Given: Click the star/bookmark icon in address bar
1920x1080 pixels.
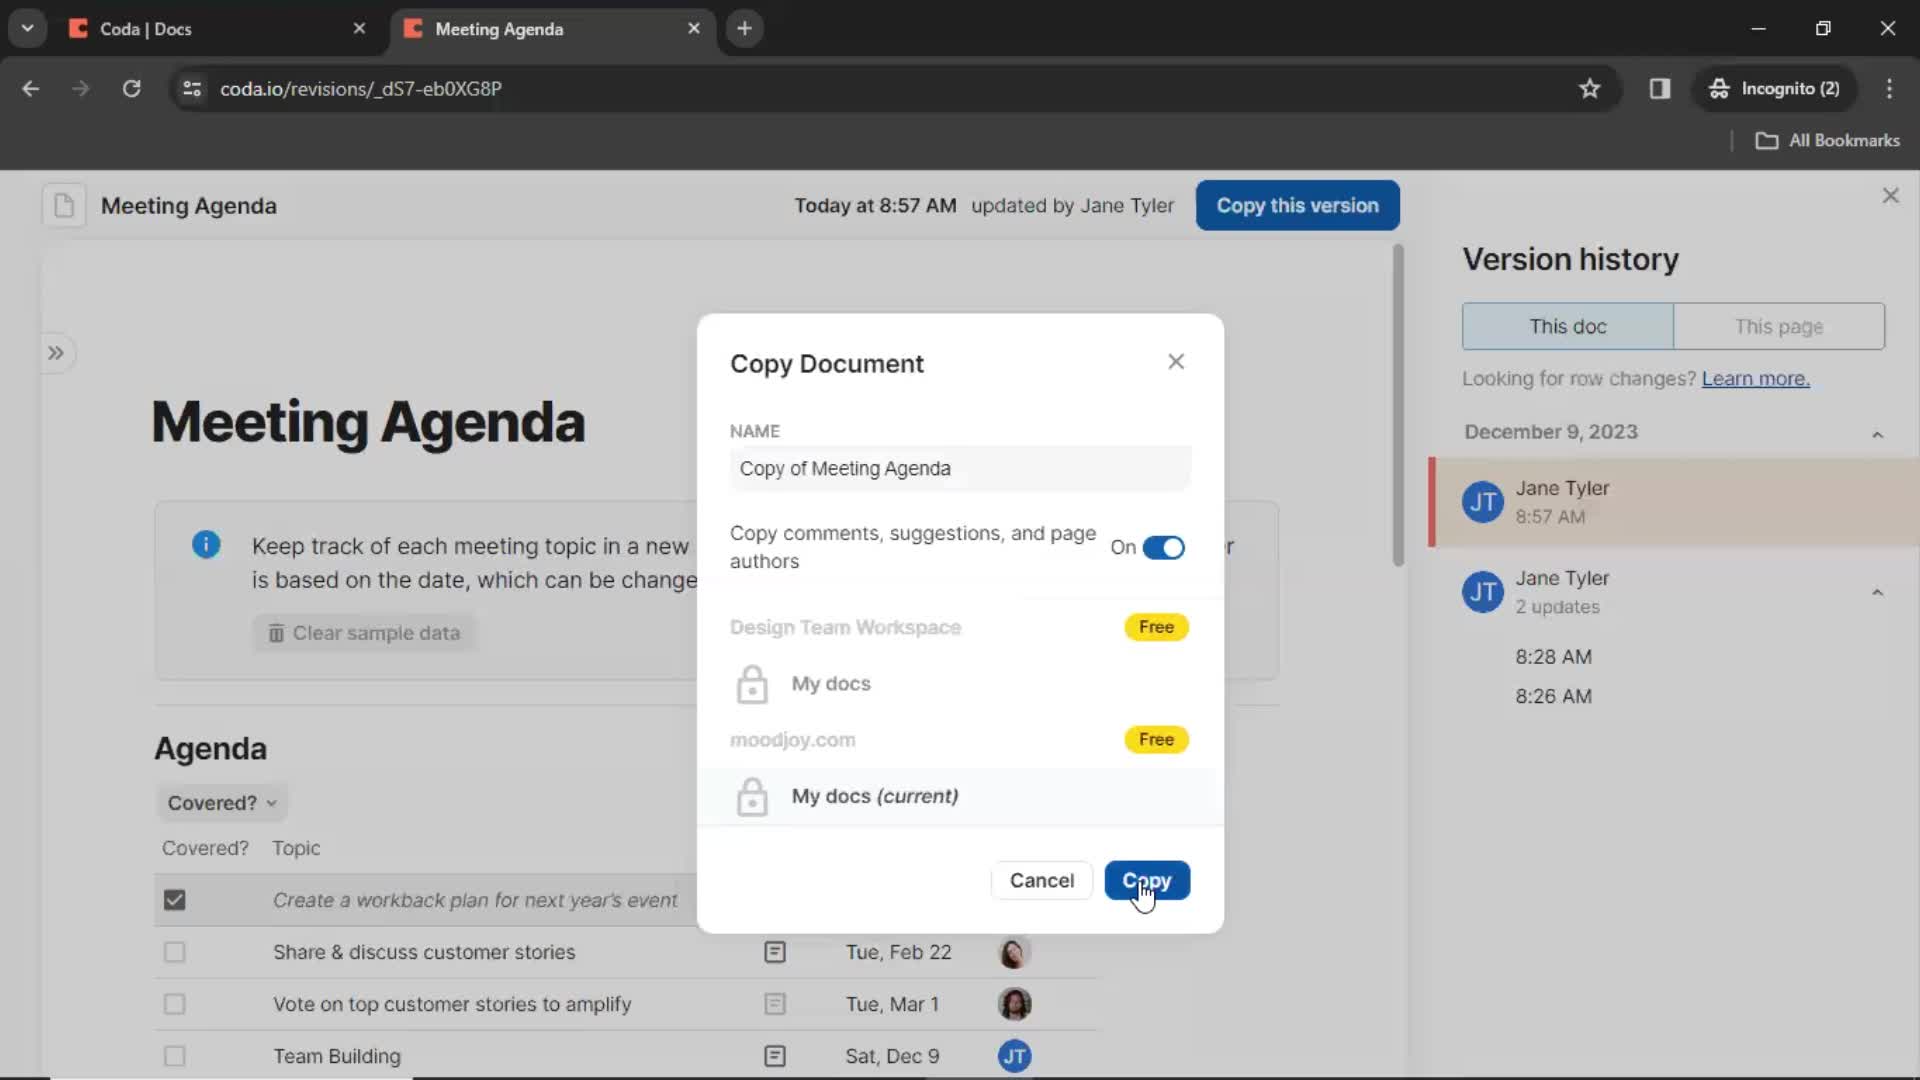Looking at the screenshot, I should pos(1590,88).
